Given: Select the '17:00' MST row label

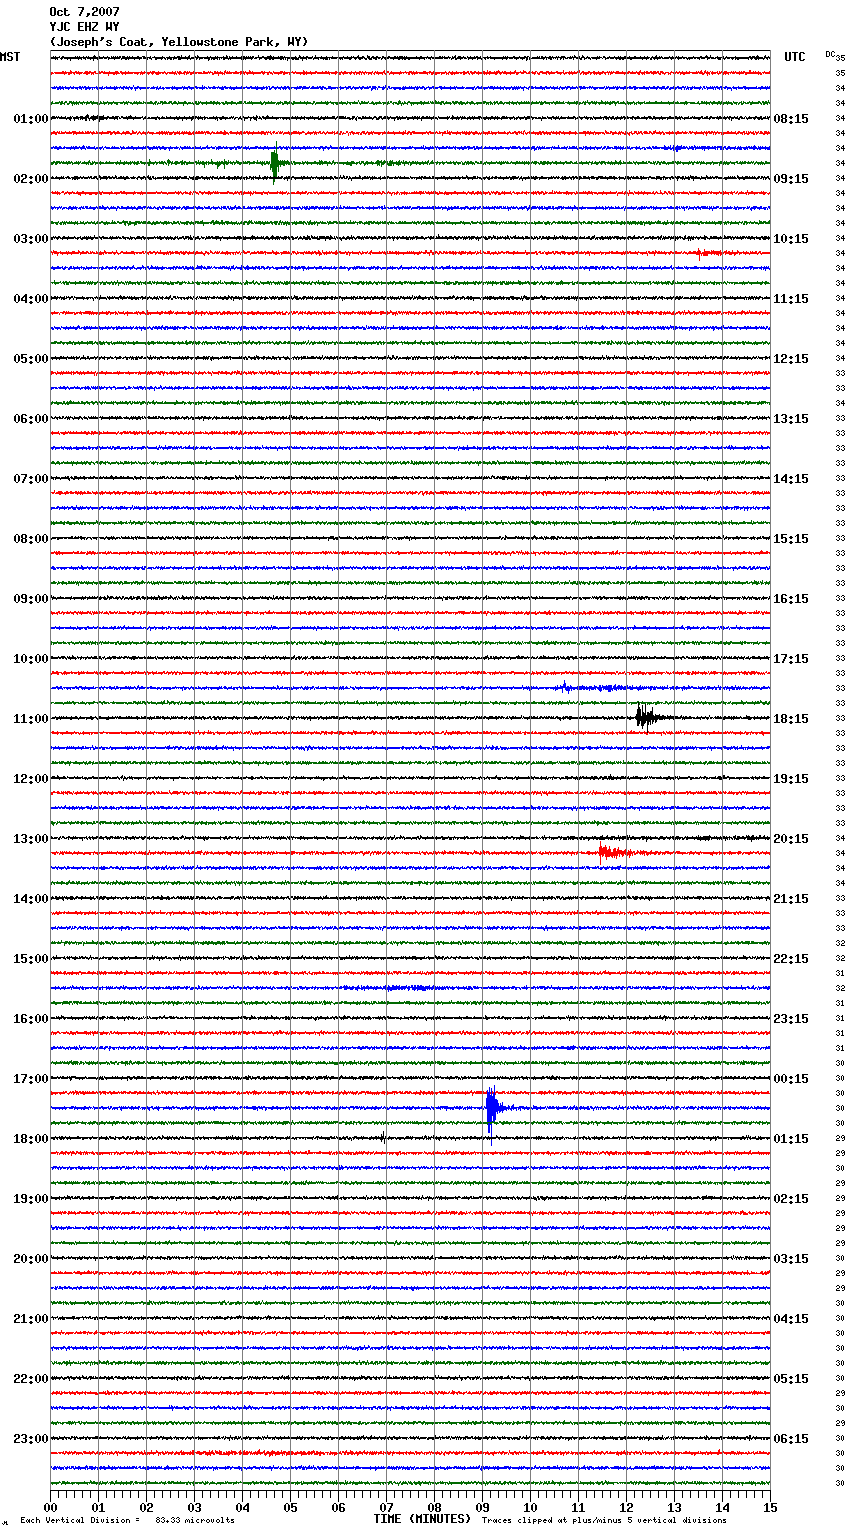Looking at the screenshot, I should click(x=31, y=1079).
